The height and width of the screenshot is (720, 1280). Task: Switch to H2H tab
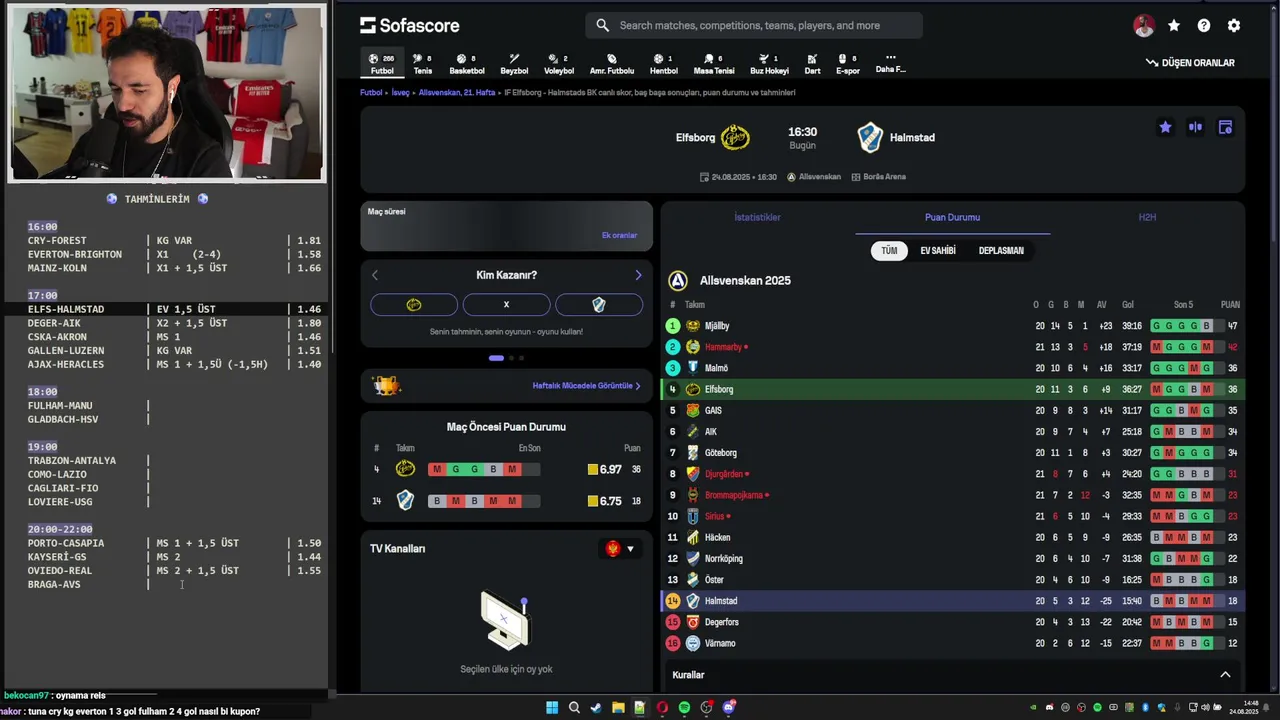[1147, 217]
